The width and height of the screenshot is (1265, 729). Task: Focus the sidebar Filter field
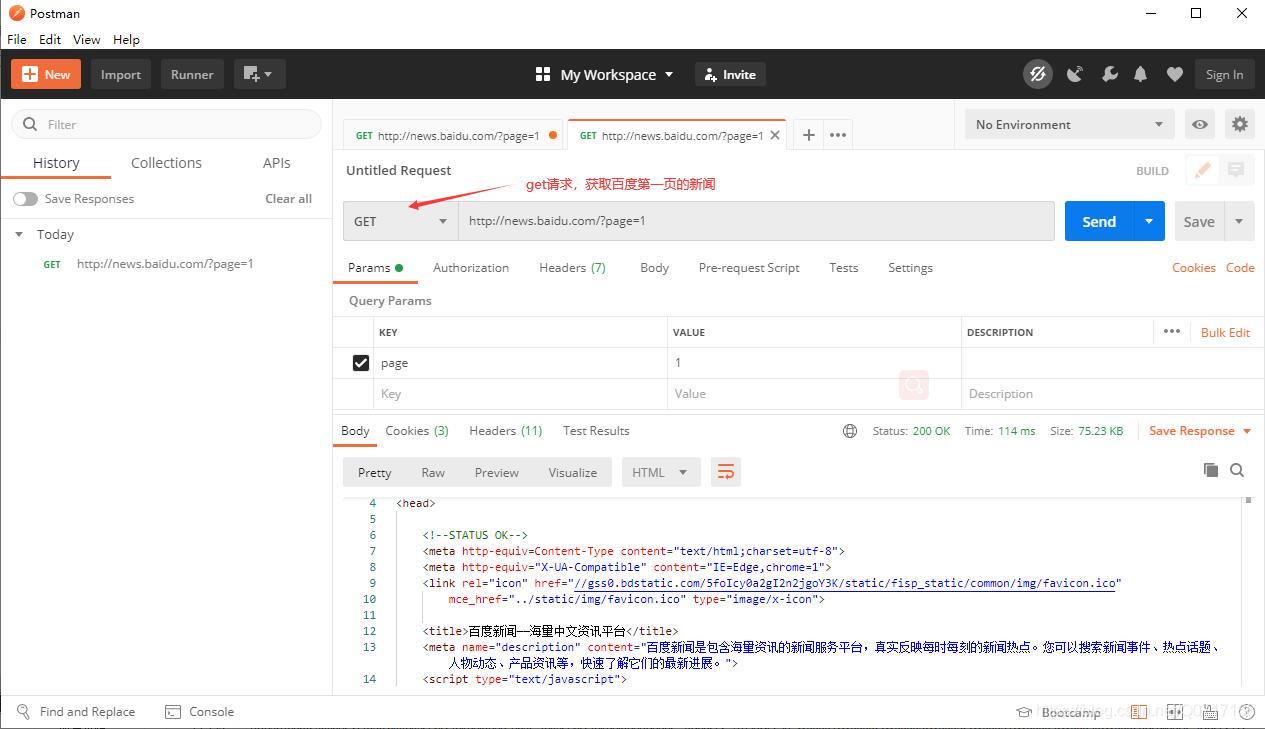[x=166, y=124]
